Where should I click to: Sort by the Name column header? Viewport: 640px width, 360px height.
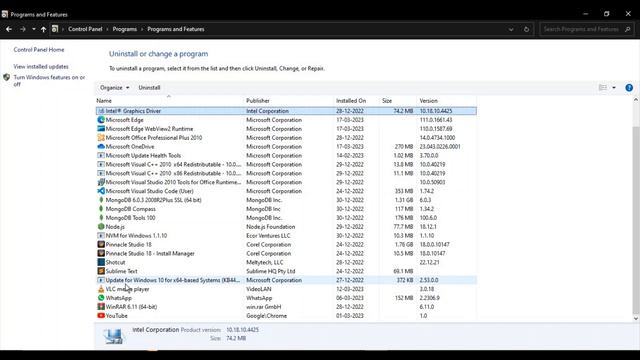coord(169,100)
